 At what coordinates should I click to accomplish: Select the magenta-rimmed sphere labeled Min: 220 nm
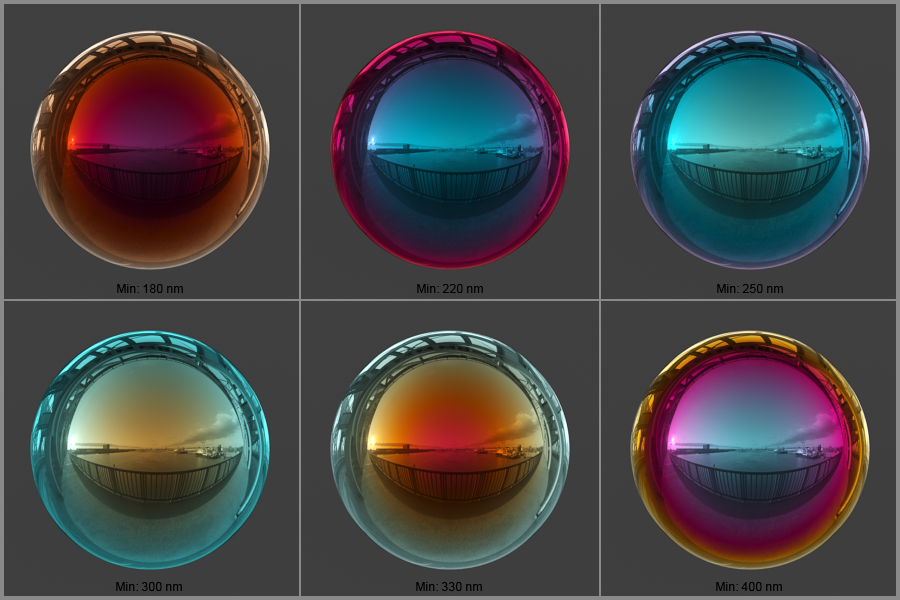click(450, 150)
